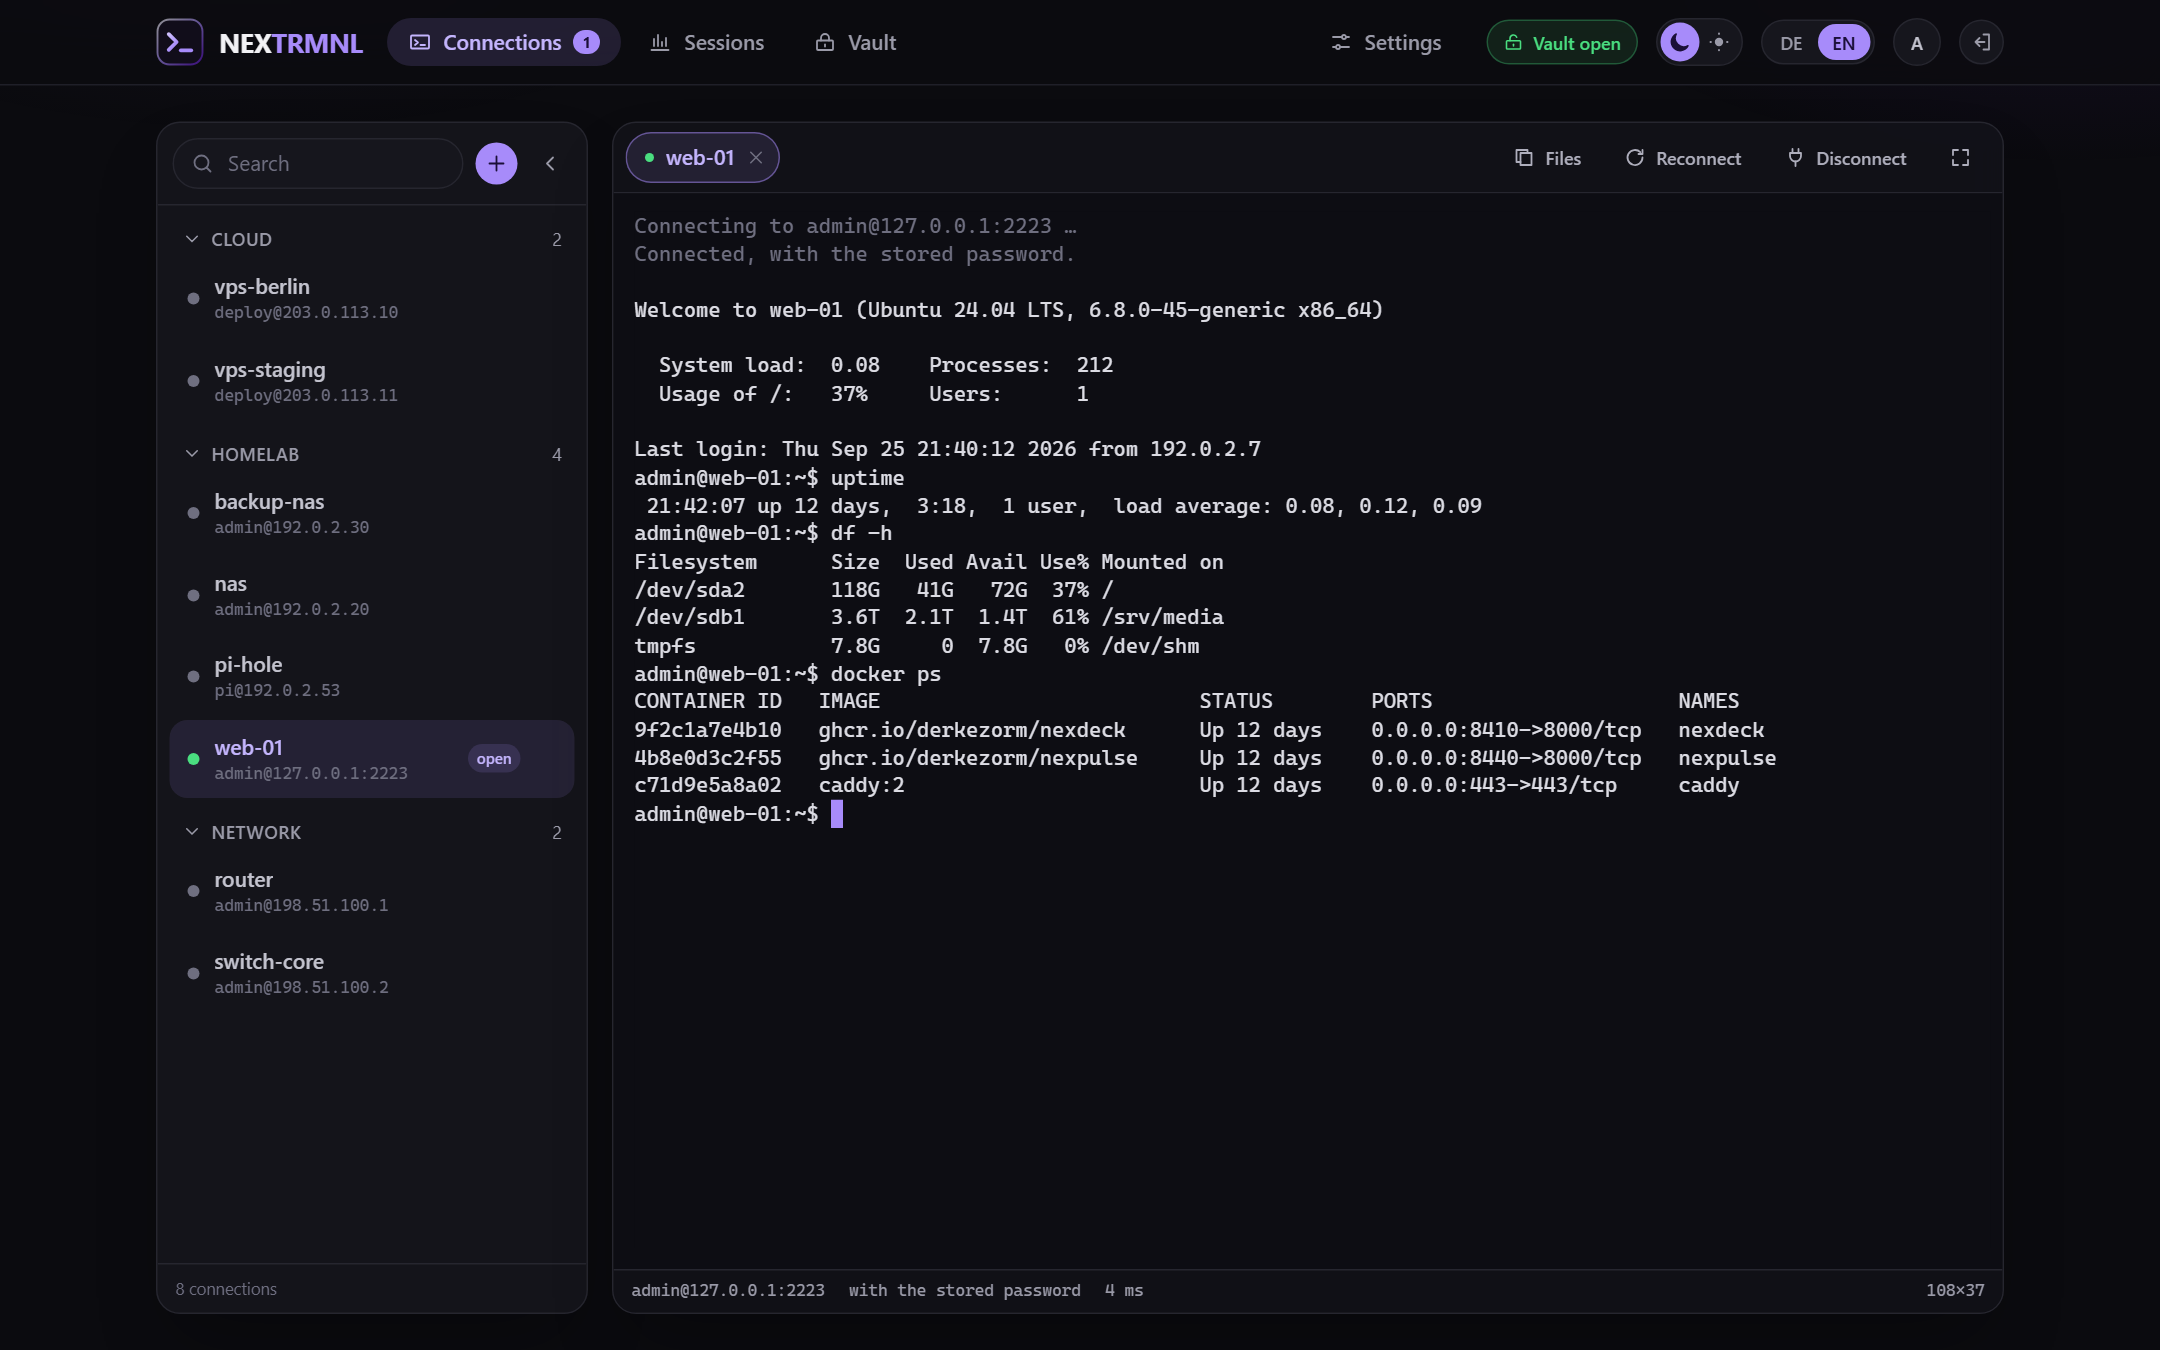Disconnect the session
Viewport: 2160px width, 1350px height.
pyautogui.click(x=1847, y=158)
